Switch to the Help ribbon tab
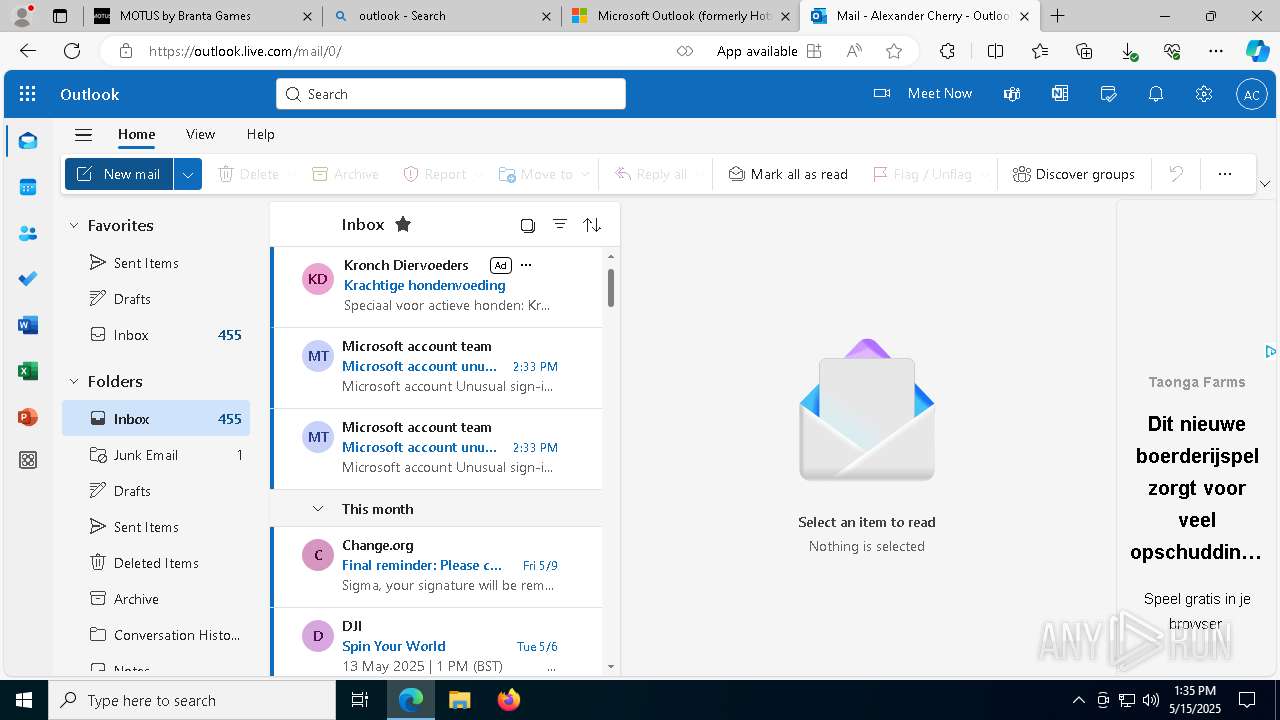The width and height of the screenshot is (1280, 720). [x=261, y=134]
